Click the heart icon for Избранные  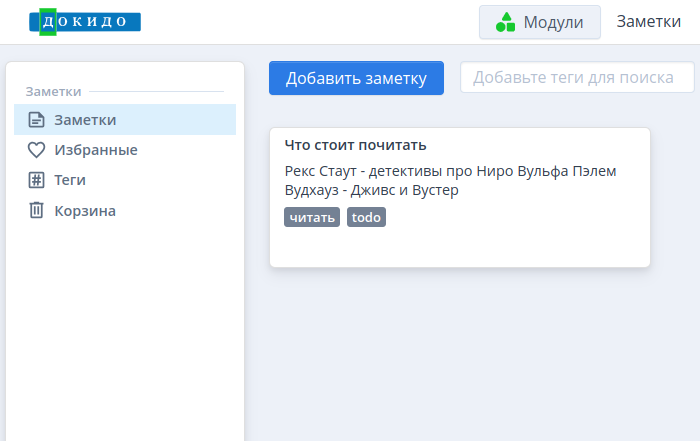(x=36, y=150)
